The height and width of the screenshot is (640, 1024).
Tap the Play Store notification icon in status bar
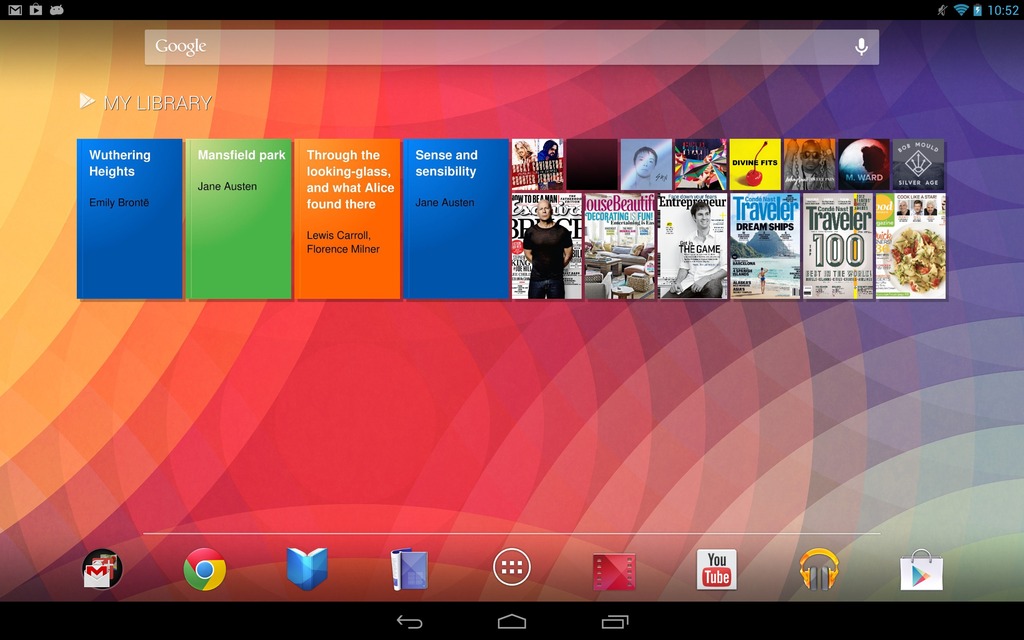(36, 10)
